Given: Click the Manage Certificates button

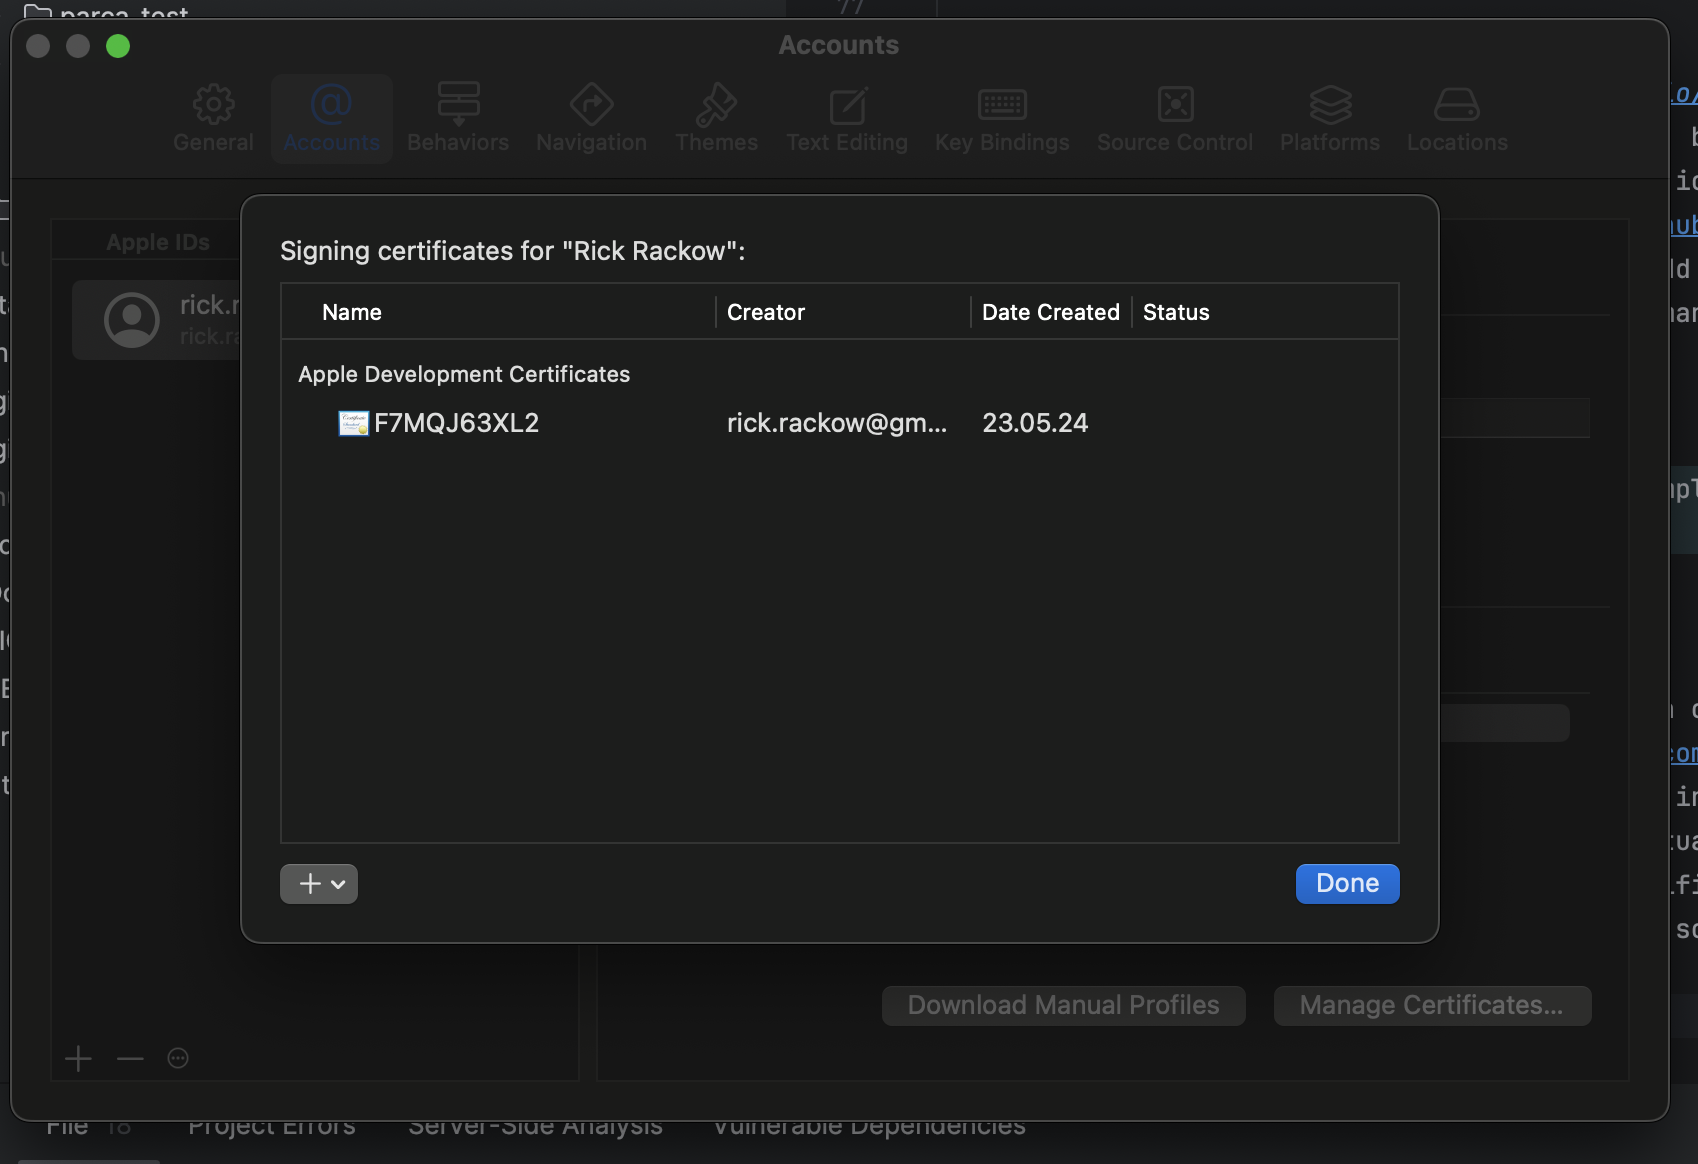Looking at the screenshot, I should pyautogui.click(x=1432, y=1005).
